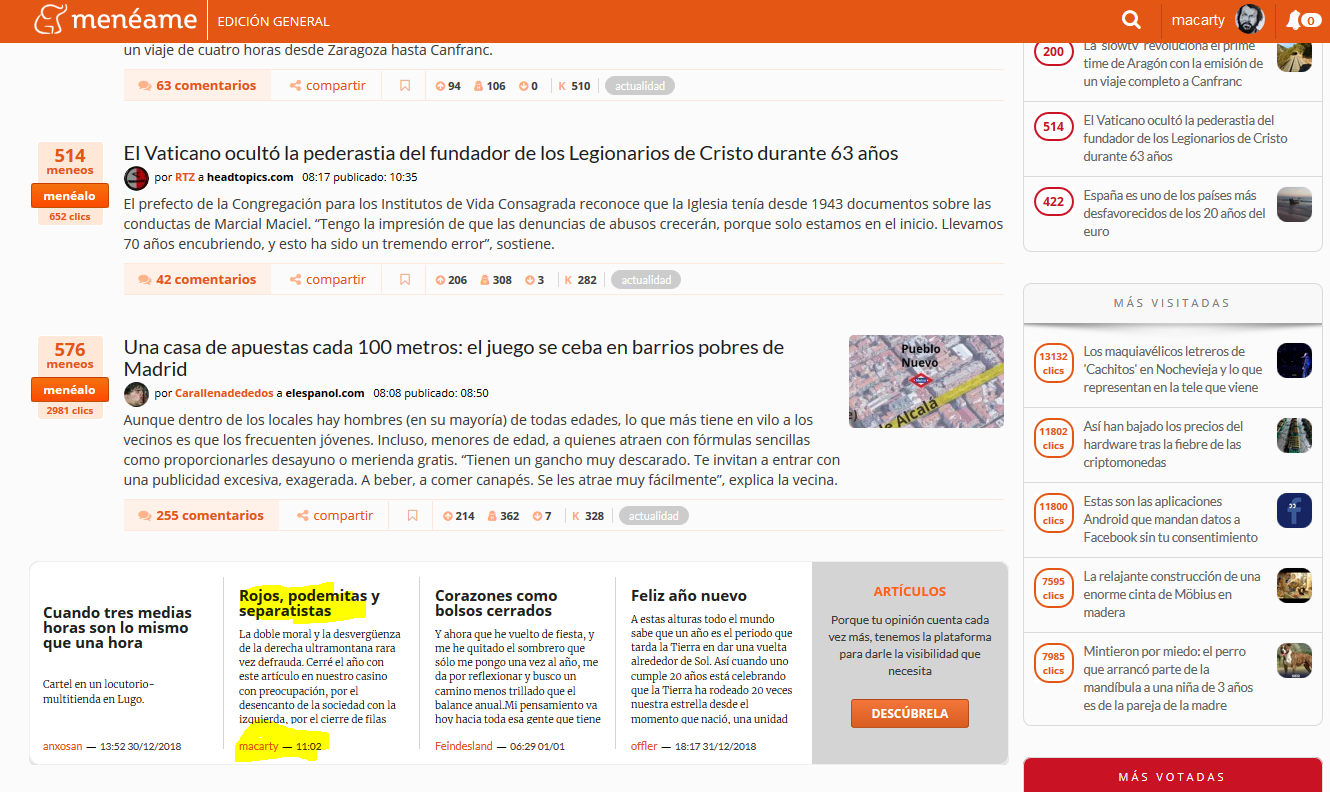Screen dimensions: 1330x792
Task: Click dog thumbnail in Más Visitadas
Action: [x=1294, y=661]
